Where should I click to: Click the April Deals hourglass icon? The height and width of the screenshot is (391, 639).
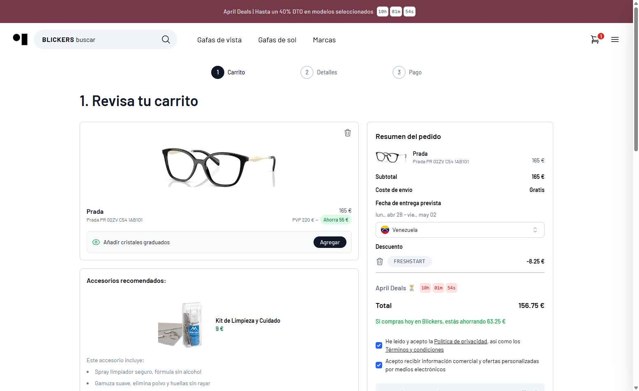click(x=412, y=288)
